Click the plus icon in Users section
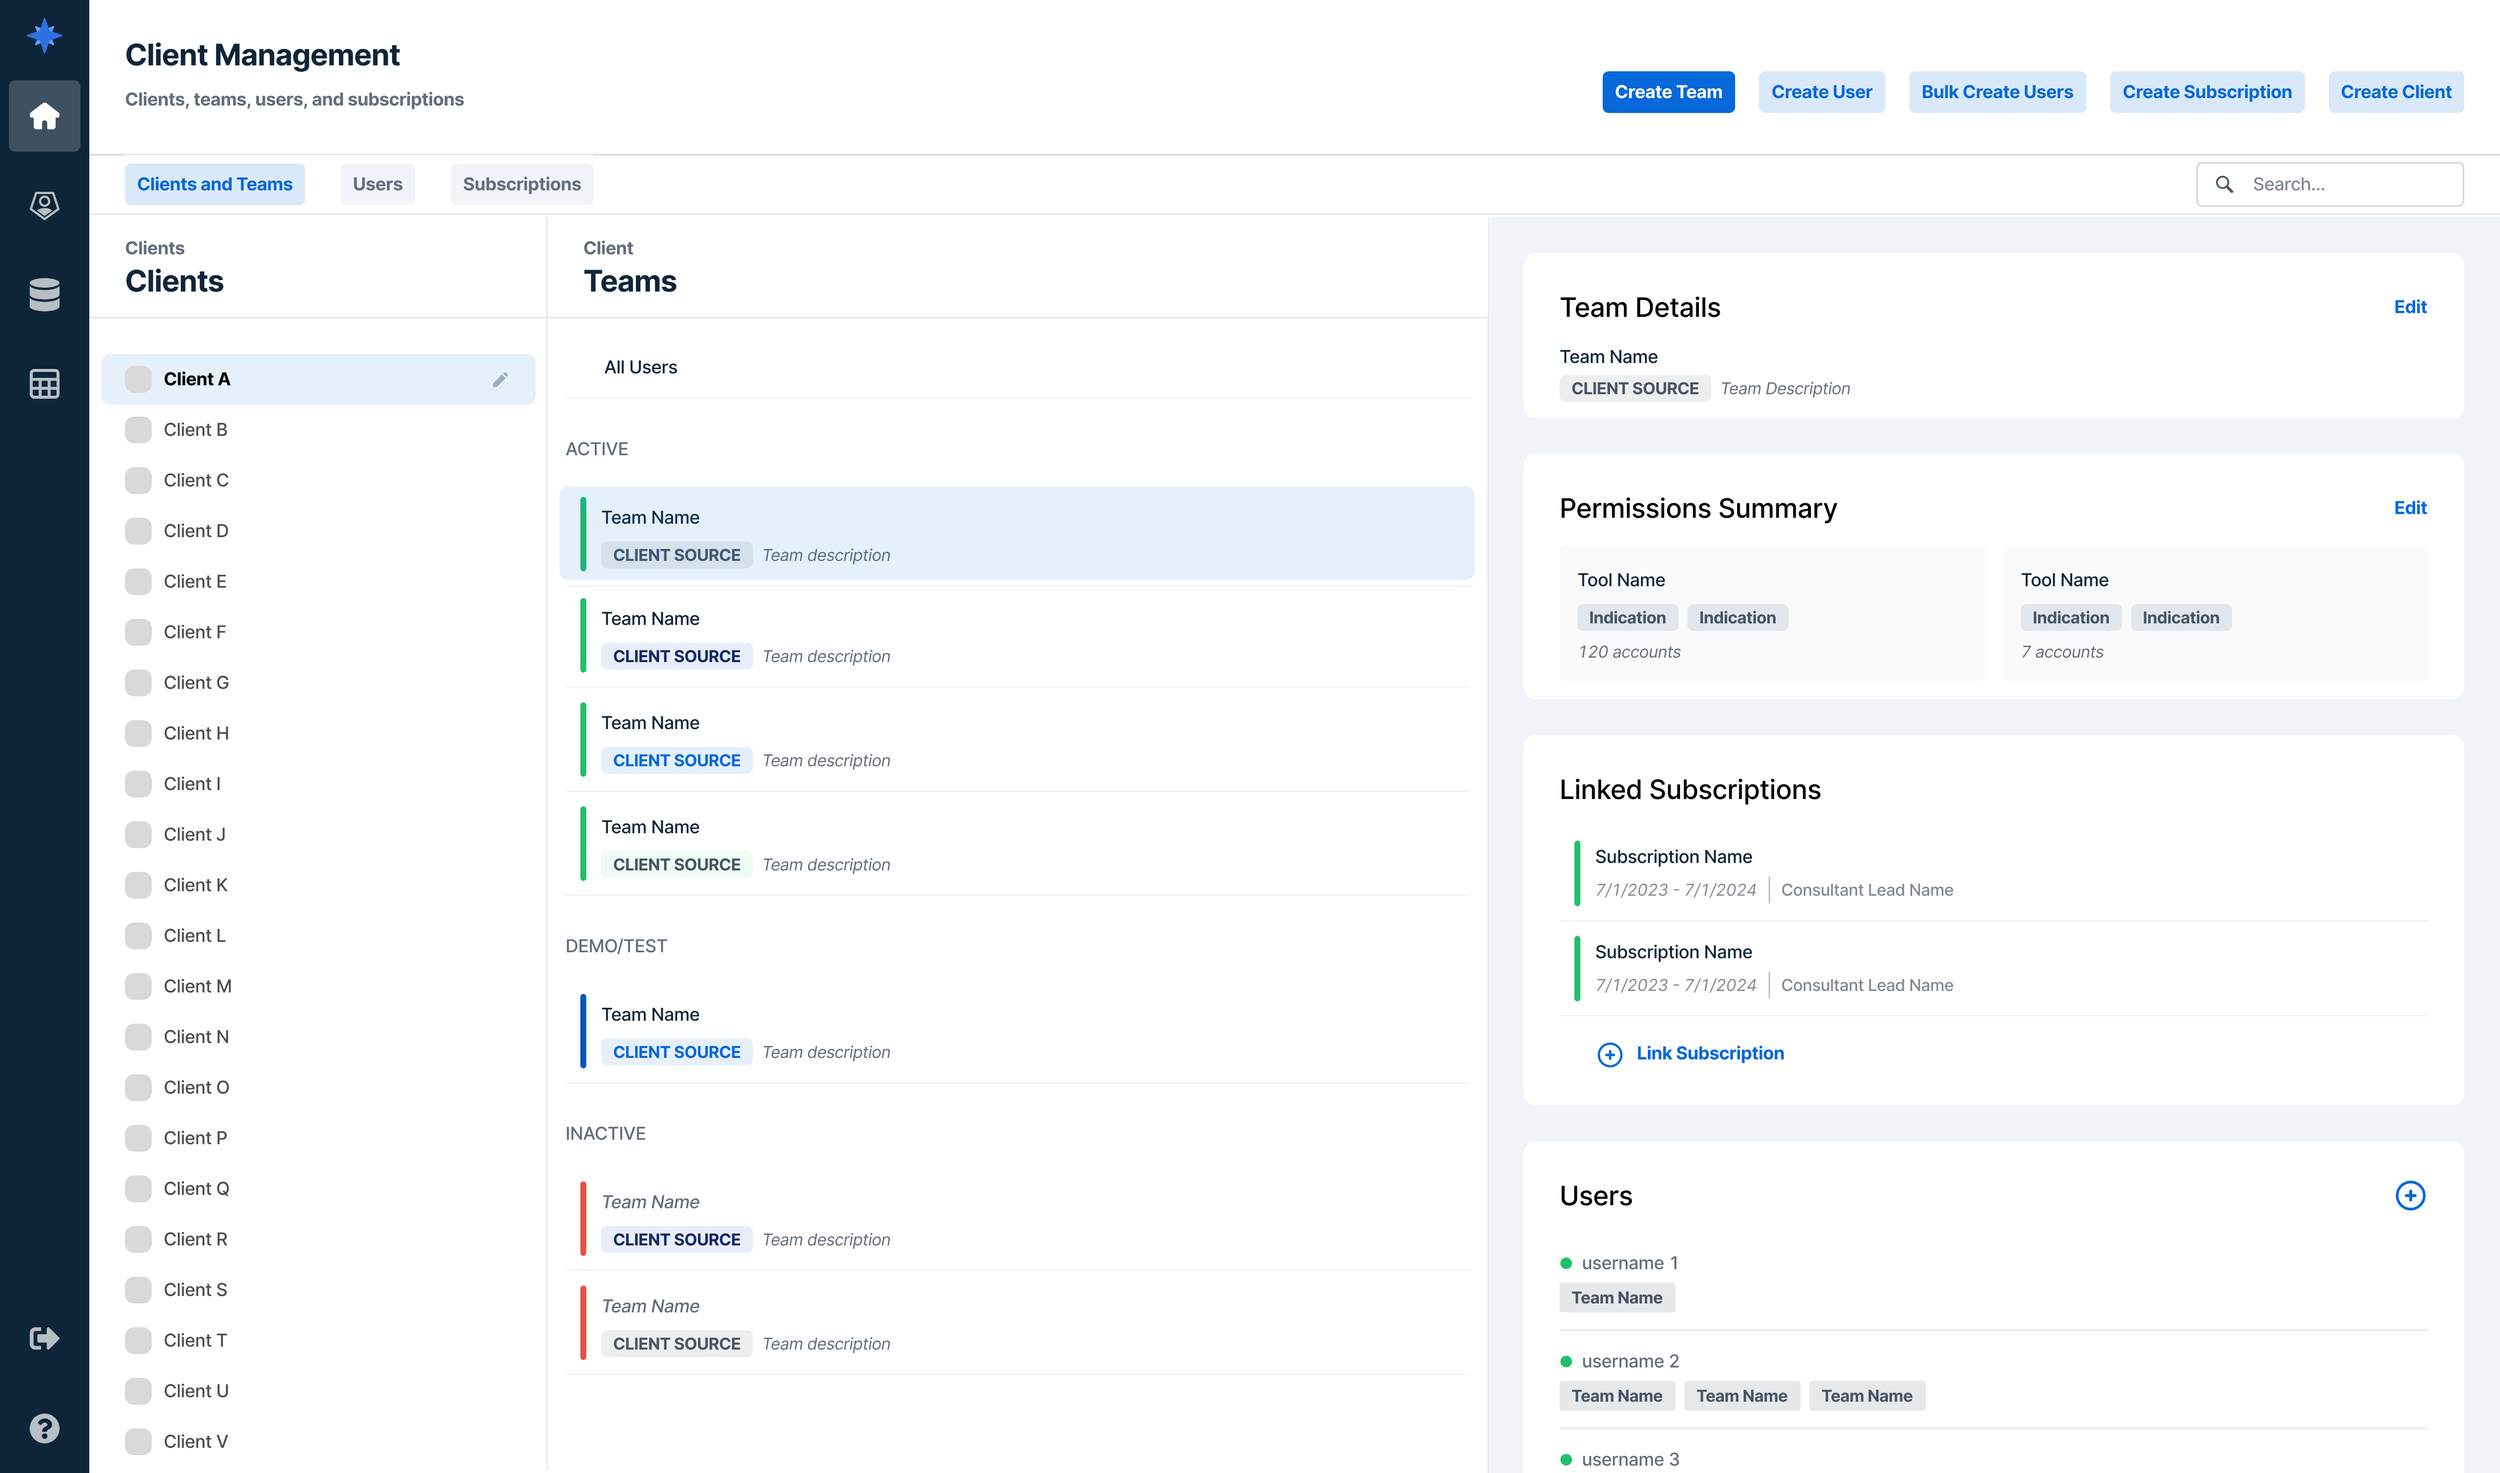The height and width of the screenshot is (1473, 2500). coord(2410,1196)
